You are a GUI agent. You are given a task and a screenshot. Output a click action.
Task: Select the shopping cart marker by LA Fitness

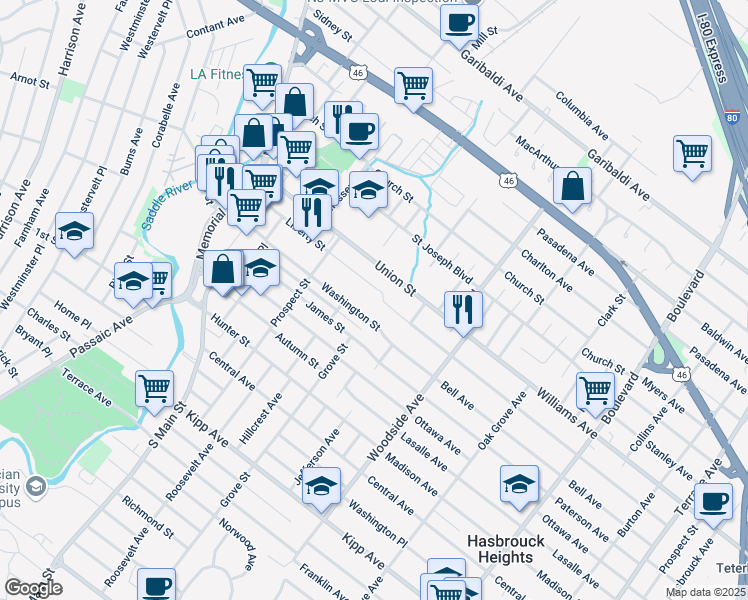[262, 85]
